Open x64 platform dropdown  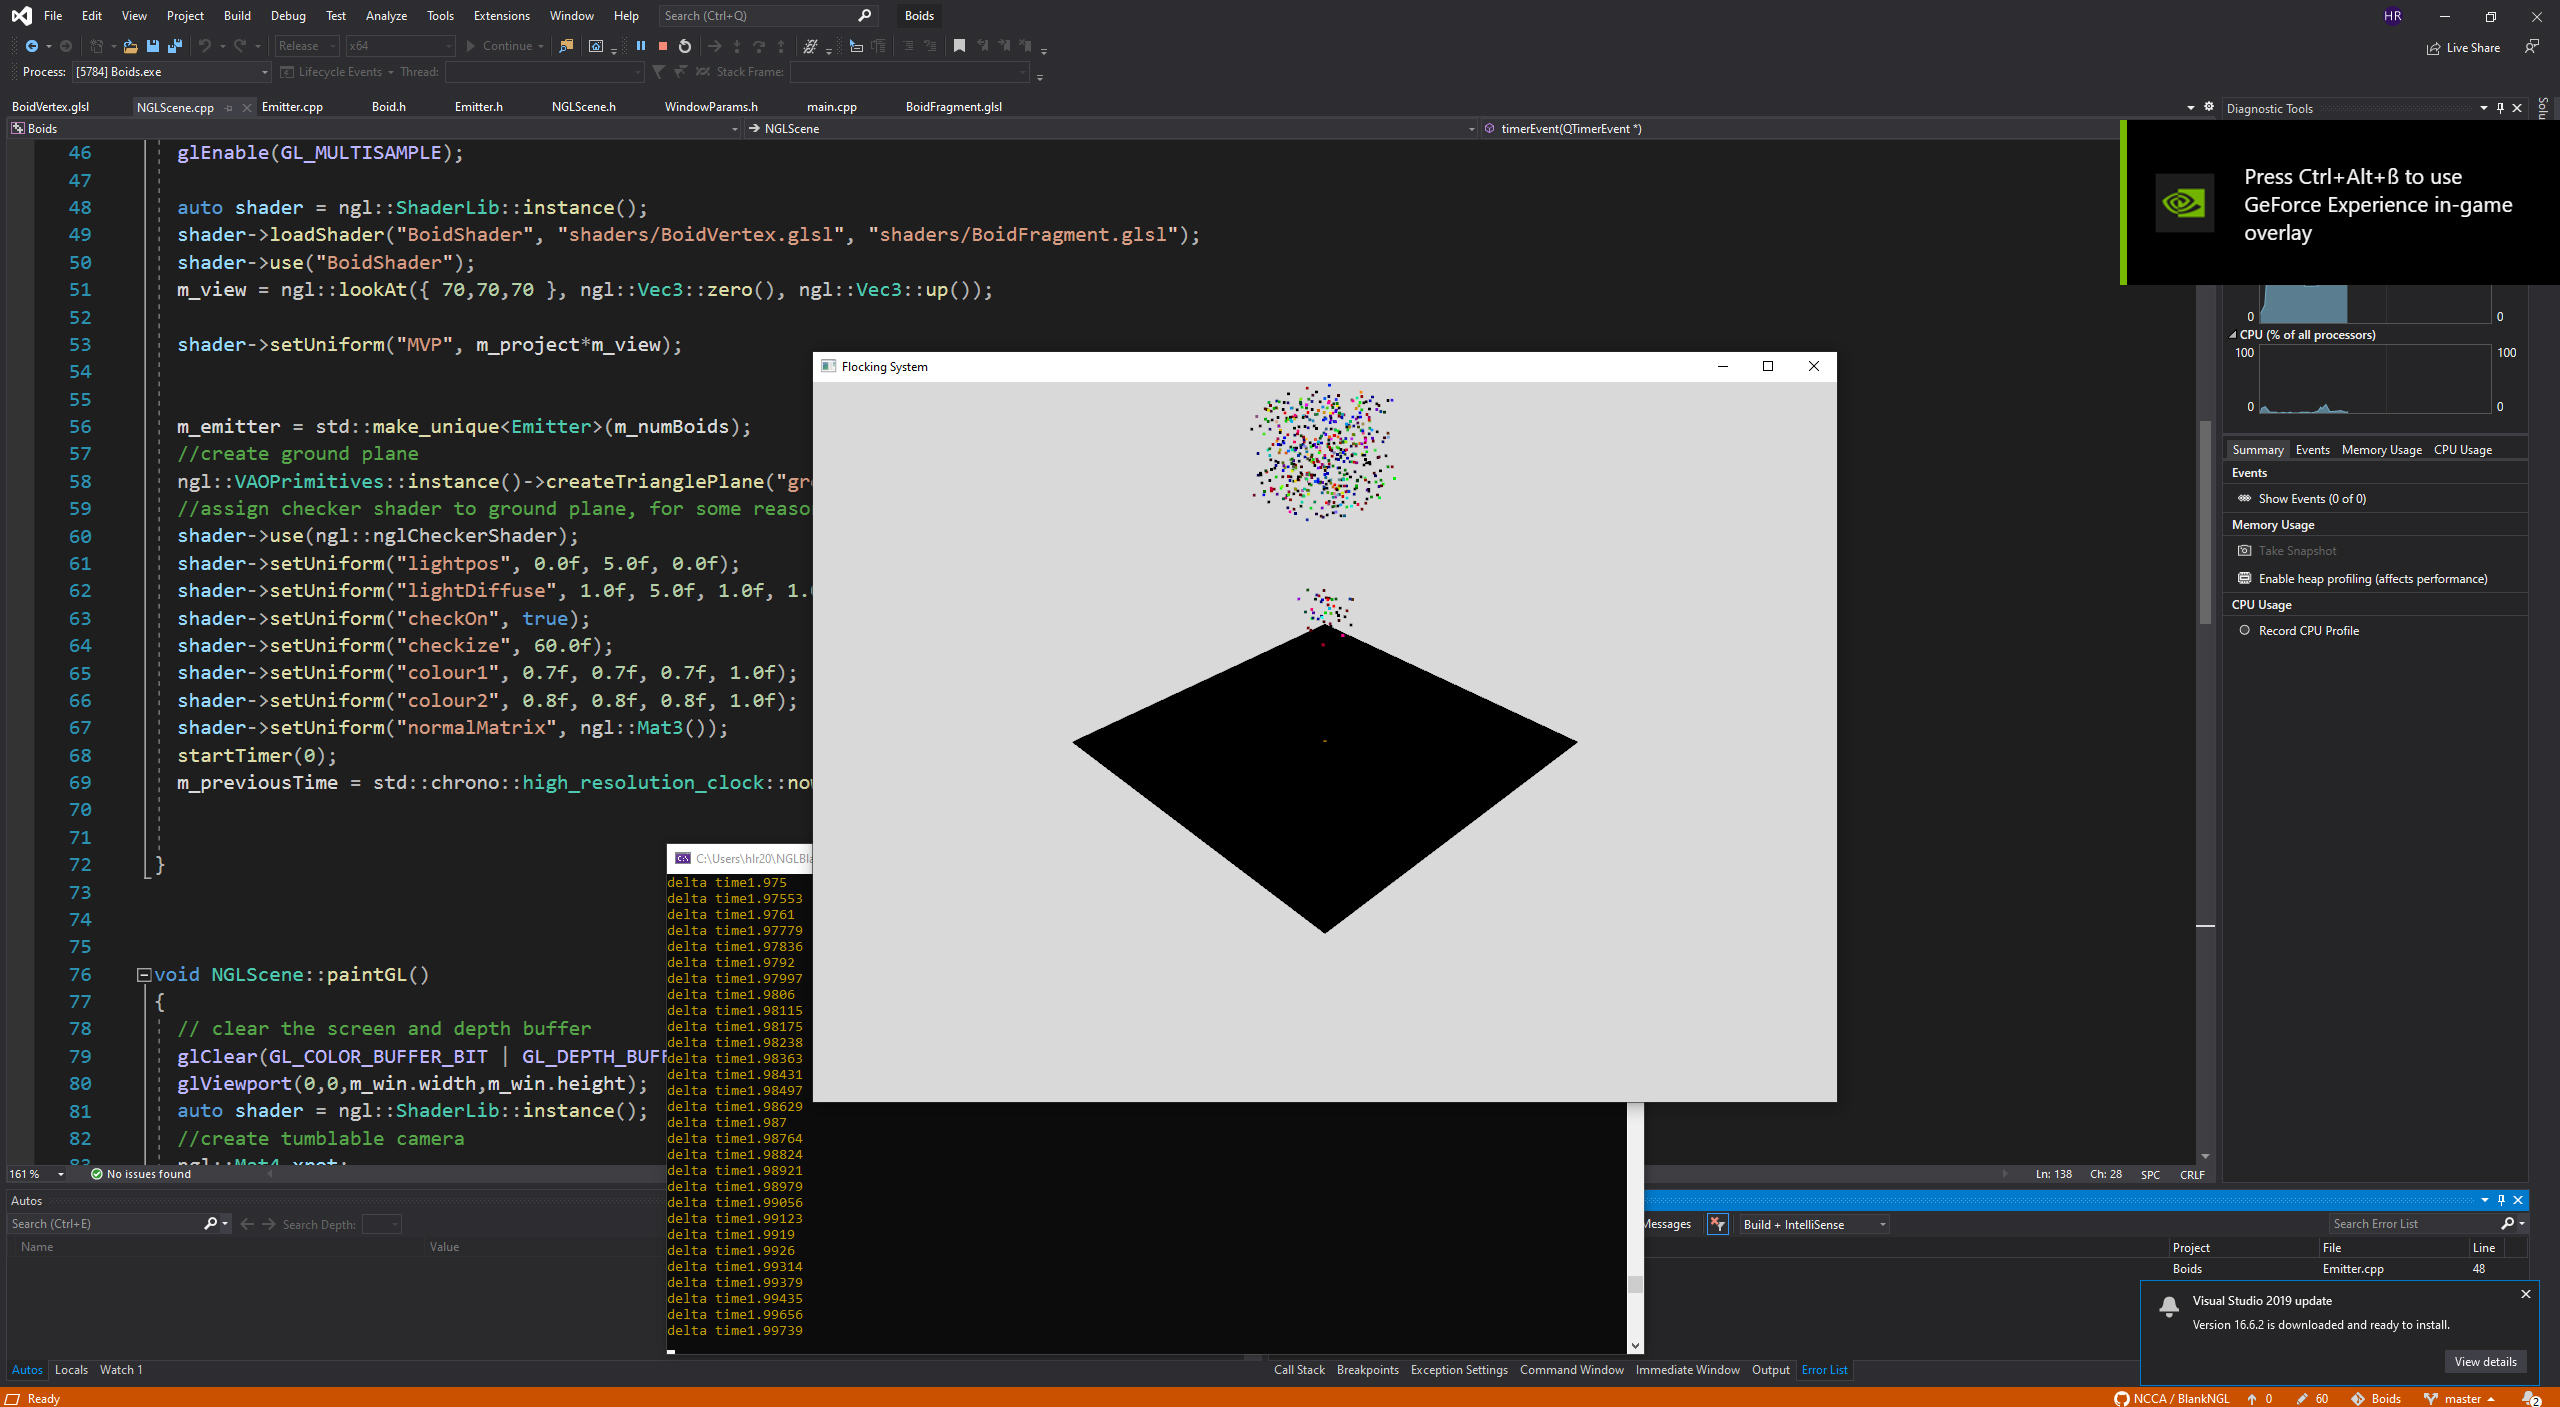[x=400, y=46]
